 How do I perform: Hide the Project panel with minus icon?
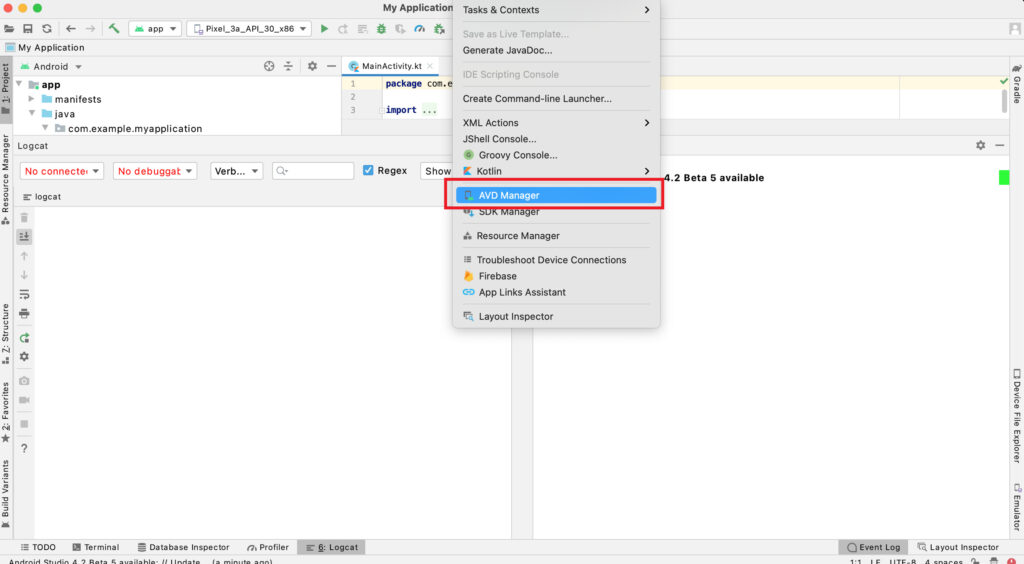point(331,66)
